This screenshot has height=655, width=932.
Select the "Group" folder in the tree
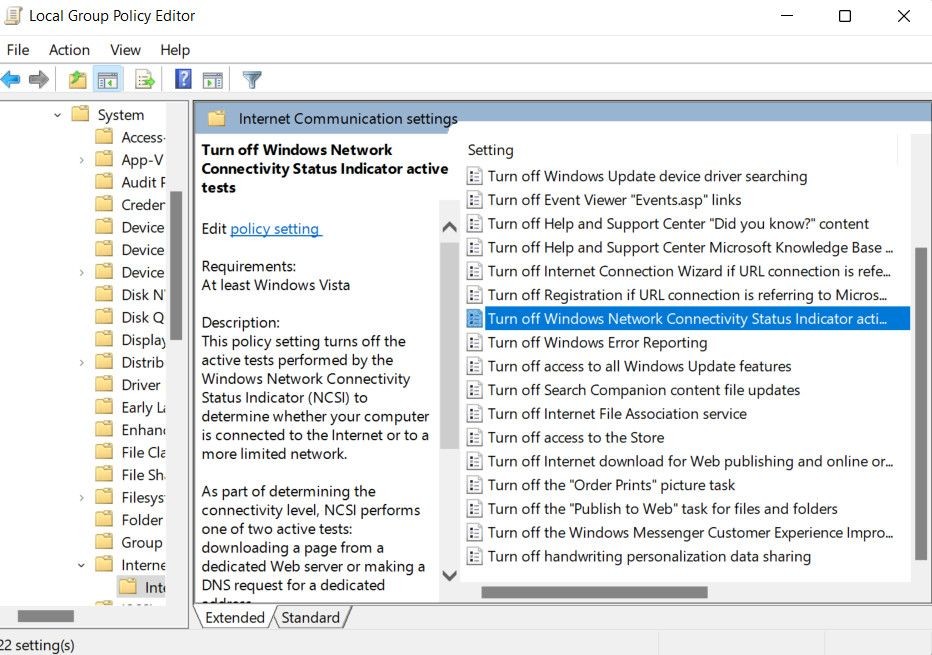(x=129, y=543)
